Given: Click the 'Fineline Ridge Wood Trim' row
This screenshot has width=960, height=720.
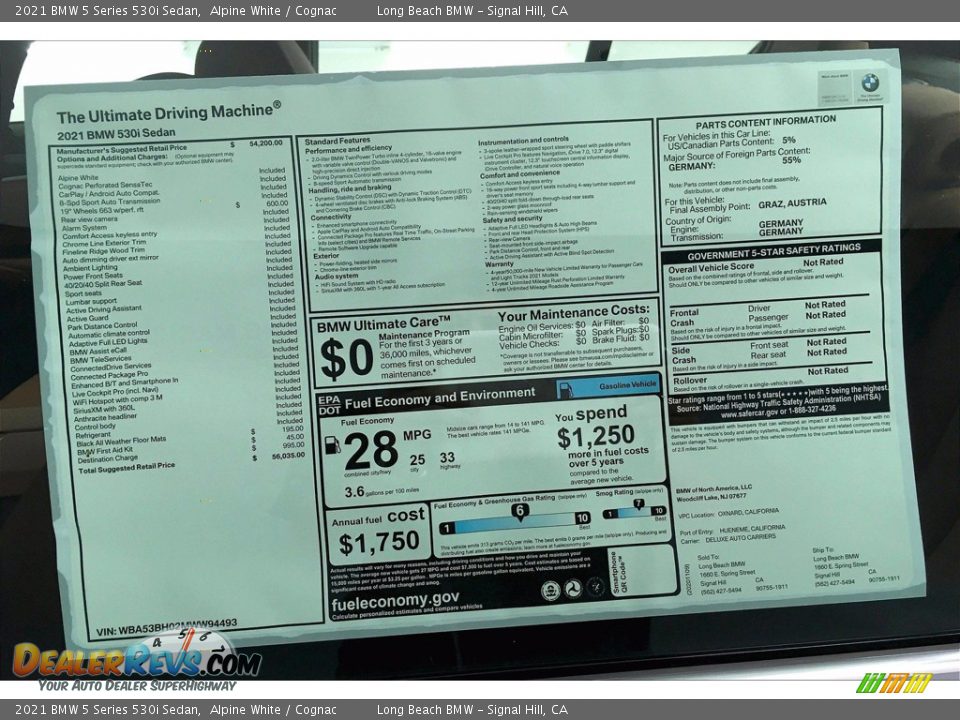Looking at the screenshot, I should pos(103,251).
